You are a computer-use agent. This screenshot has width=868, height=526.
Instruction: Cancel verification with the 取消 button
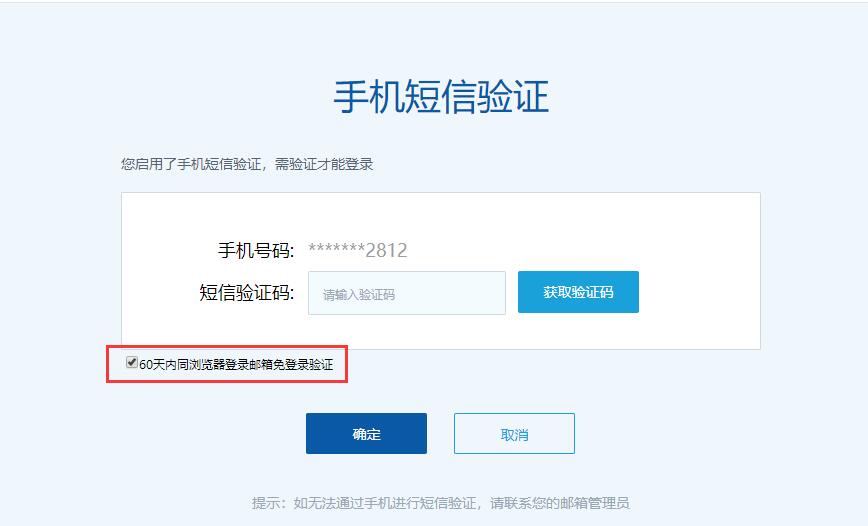pyautogui.click(x=514, y=434)
